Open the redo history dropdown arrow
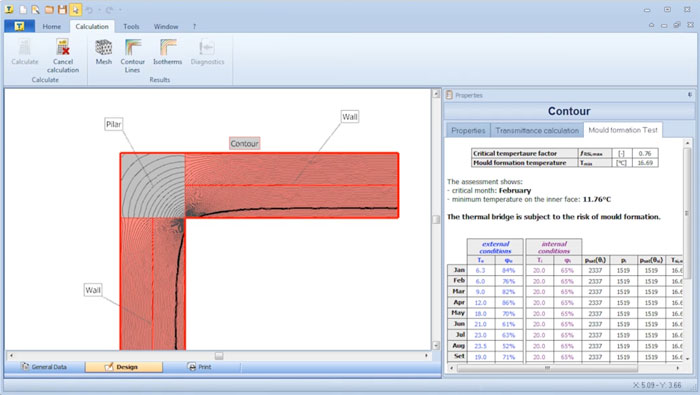The height and width of the screenshot is (395, 700). point(120,10)
